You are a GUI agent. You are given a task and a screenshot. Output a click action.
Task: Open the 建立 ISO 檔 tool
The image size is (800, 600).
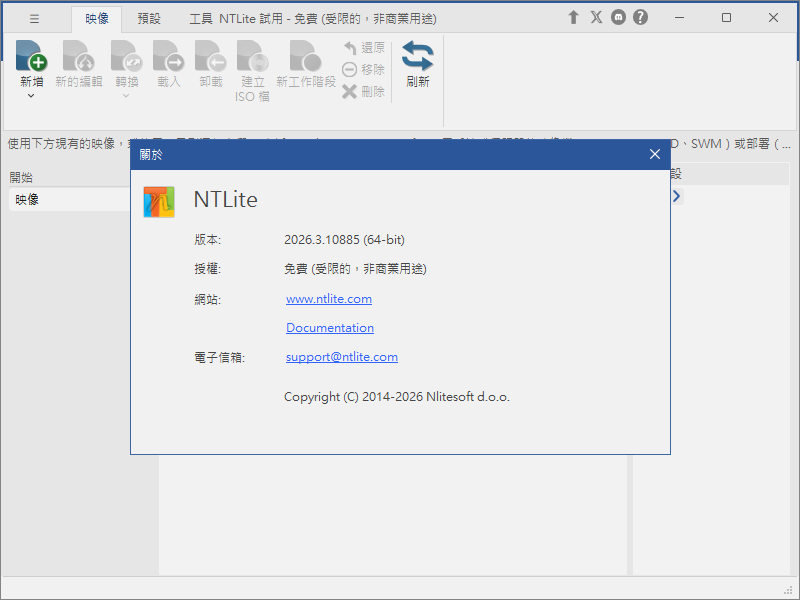click(252, 55)
